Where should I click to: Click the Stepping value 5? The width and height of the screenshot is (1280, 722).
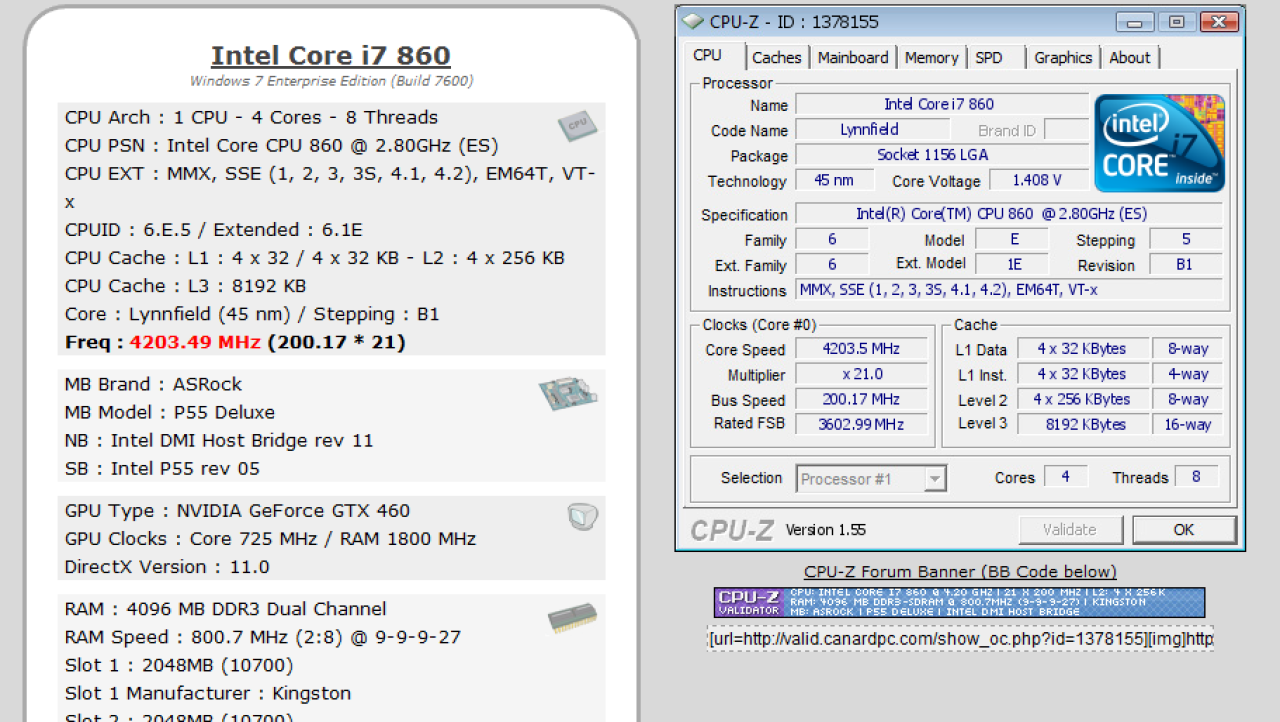1186,240
